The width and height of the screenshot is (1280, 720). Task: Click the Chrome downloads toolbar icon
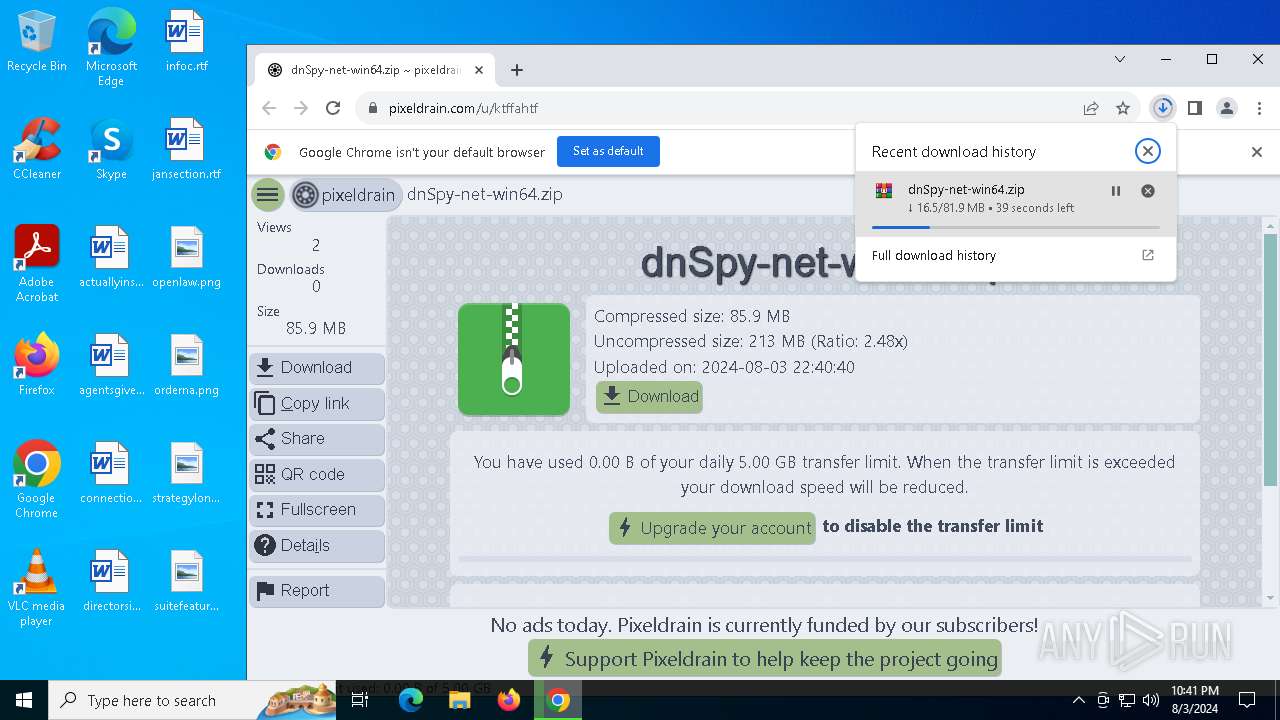click(1162, 108)
